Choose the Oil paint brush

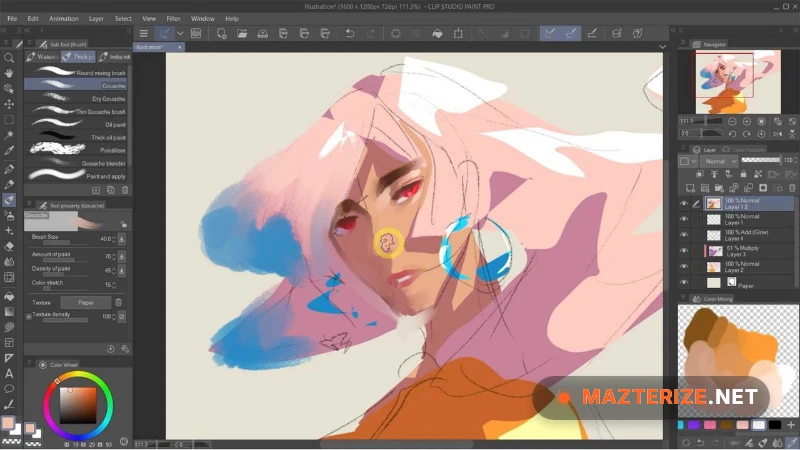point(76,124)
